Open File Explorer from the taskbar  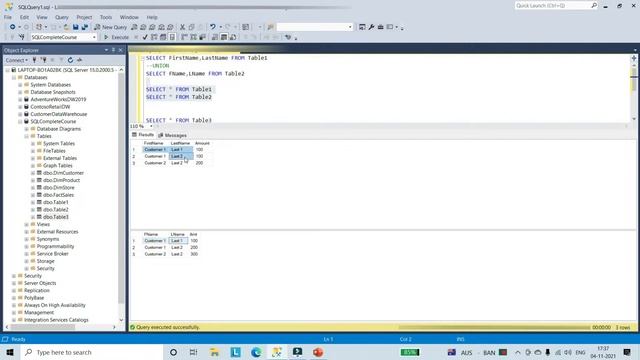coord(214,352)
